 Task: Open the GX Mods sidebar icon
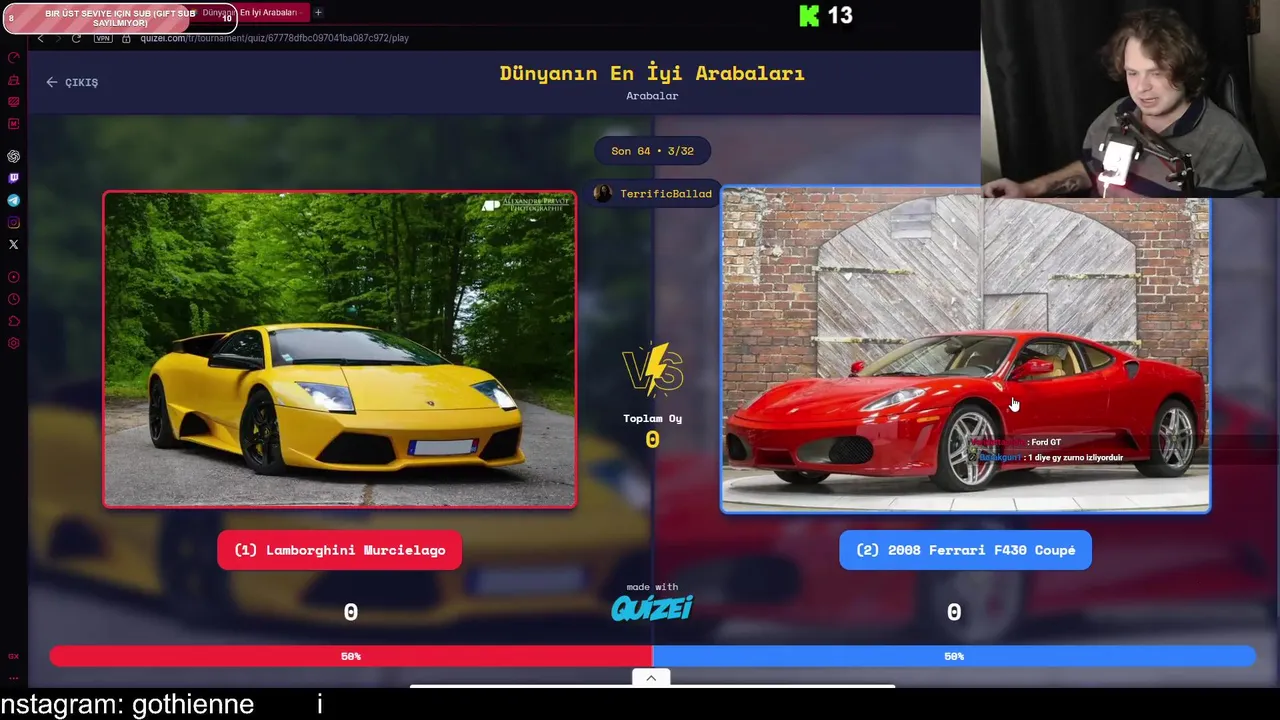pyautogui.click(x=13, y=124)
